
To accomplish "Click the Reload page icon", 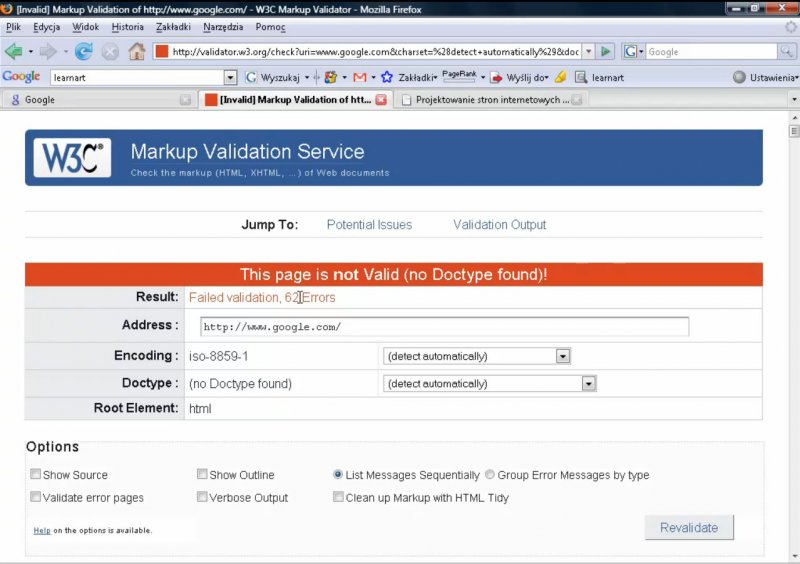I will pos(83,51).
